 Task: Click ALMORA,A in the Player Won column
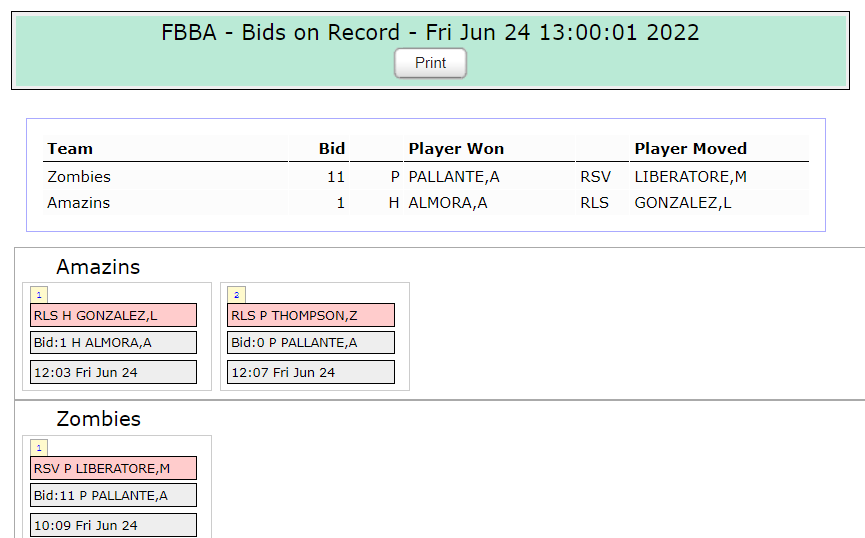447,203
